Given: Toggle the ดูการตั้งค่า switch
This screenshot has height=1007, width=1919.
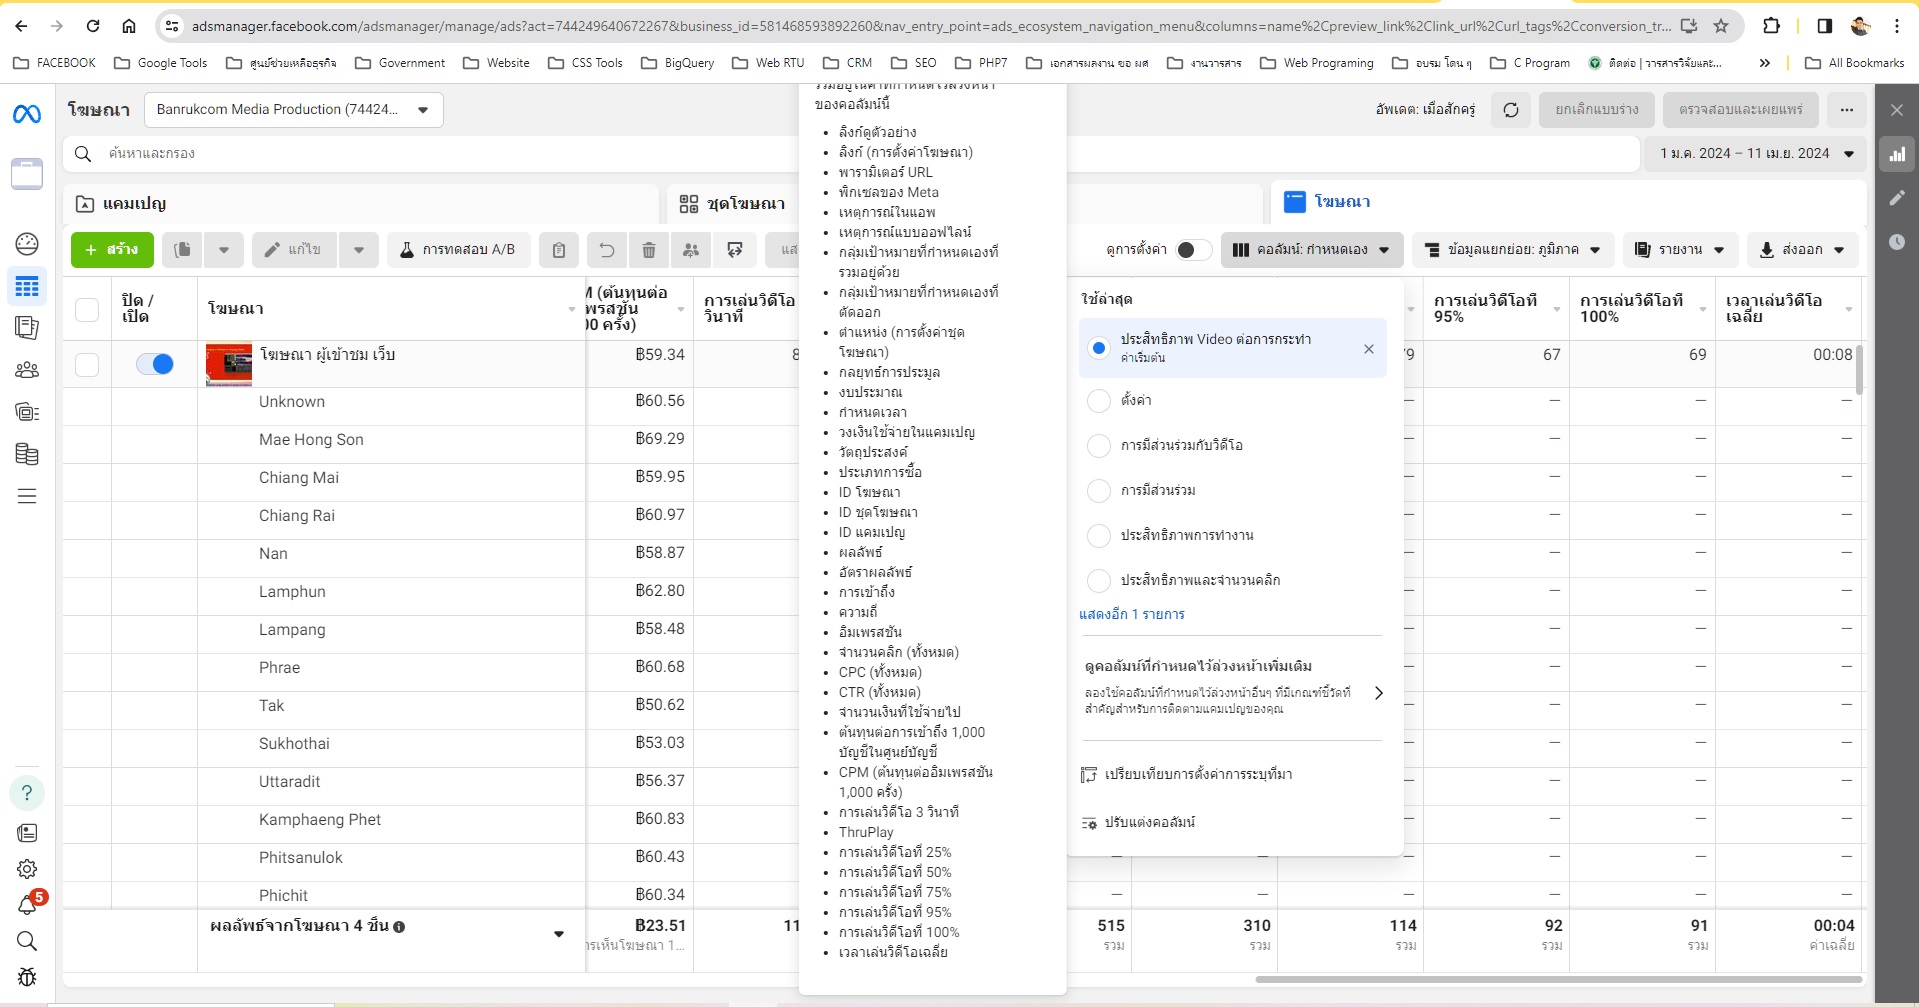Looking at the screenshot, I should pyautogui.click(x=1192, y=250).
